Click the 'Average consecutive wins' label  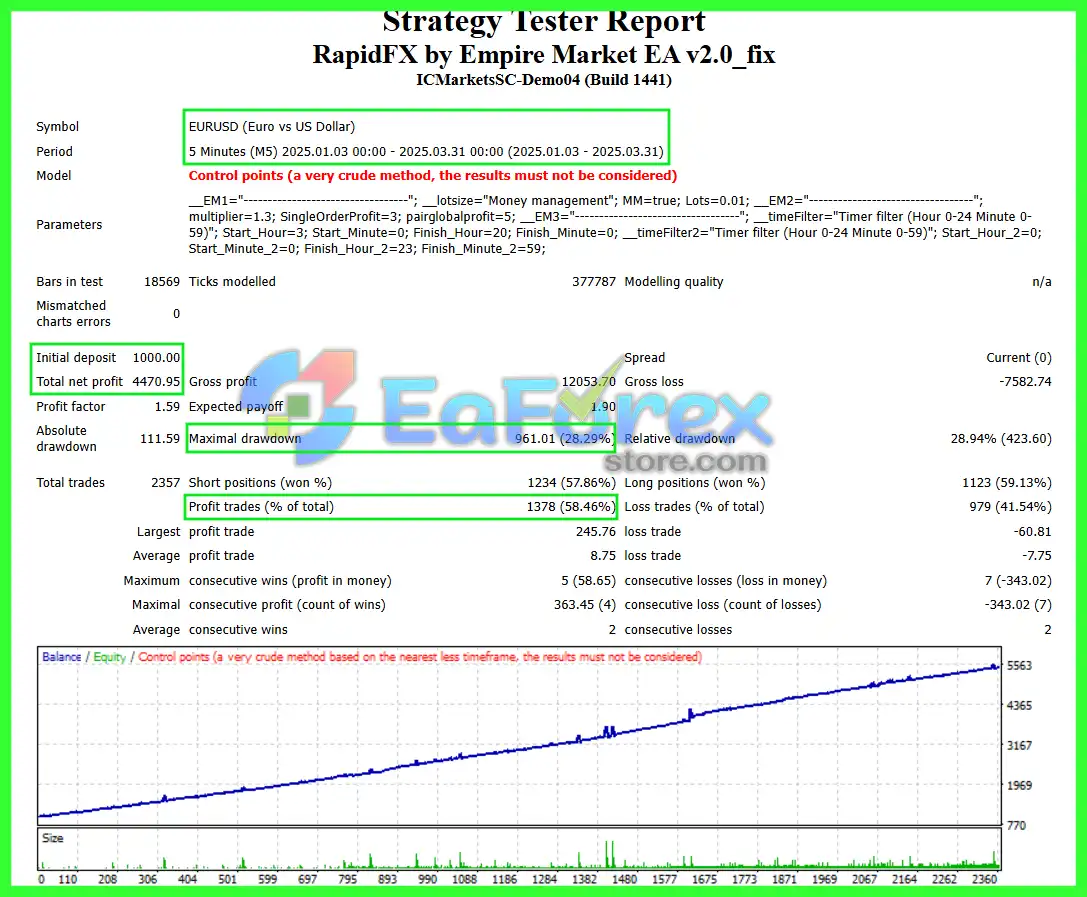(x=210, y=630)
